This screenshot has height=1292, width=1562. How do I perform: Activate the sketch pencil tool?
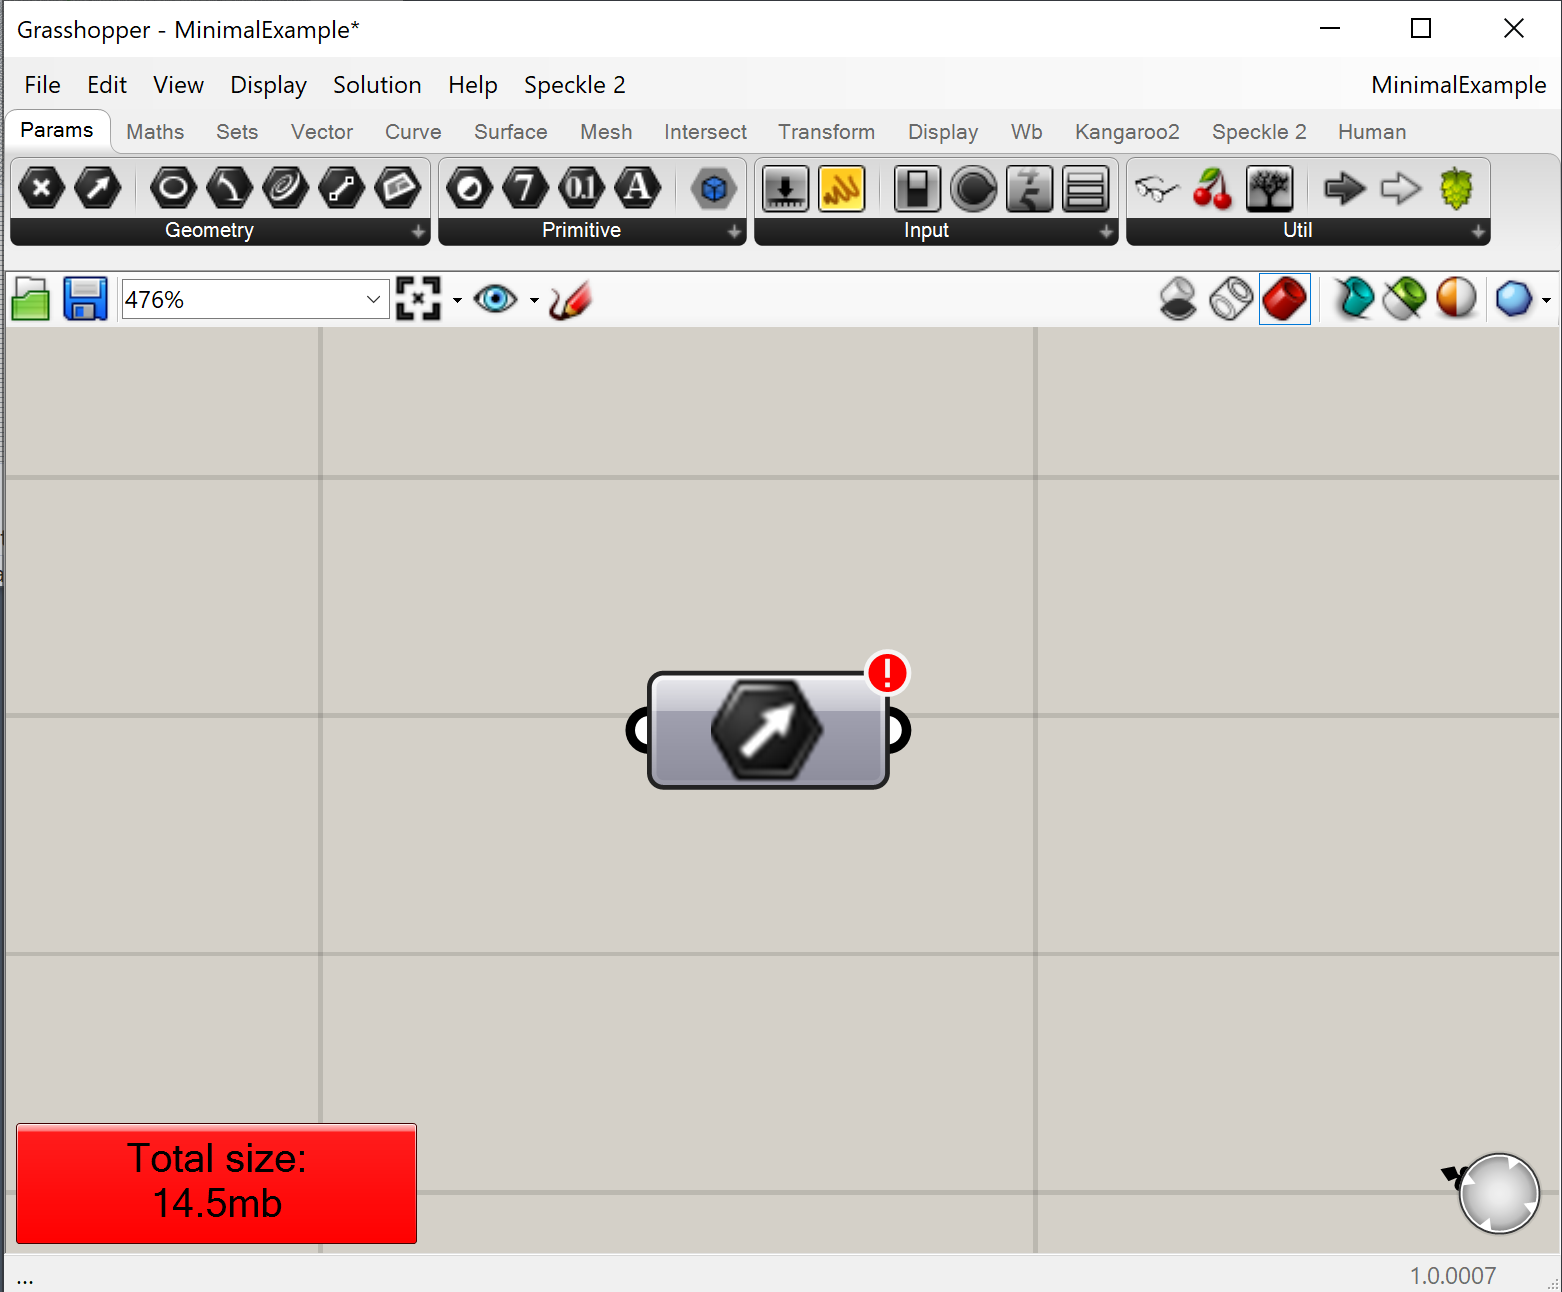tap(570, 299)
